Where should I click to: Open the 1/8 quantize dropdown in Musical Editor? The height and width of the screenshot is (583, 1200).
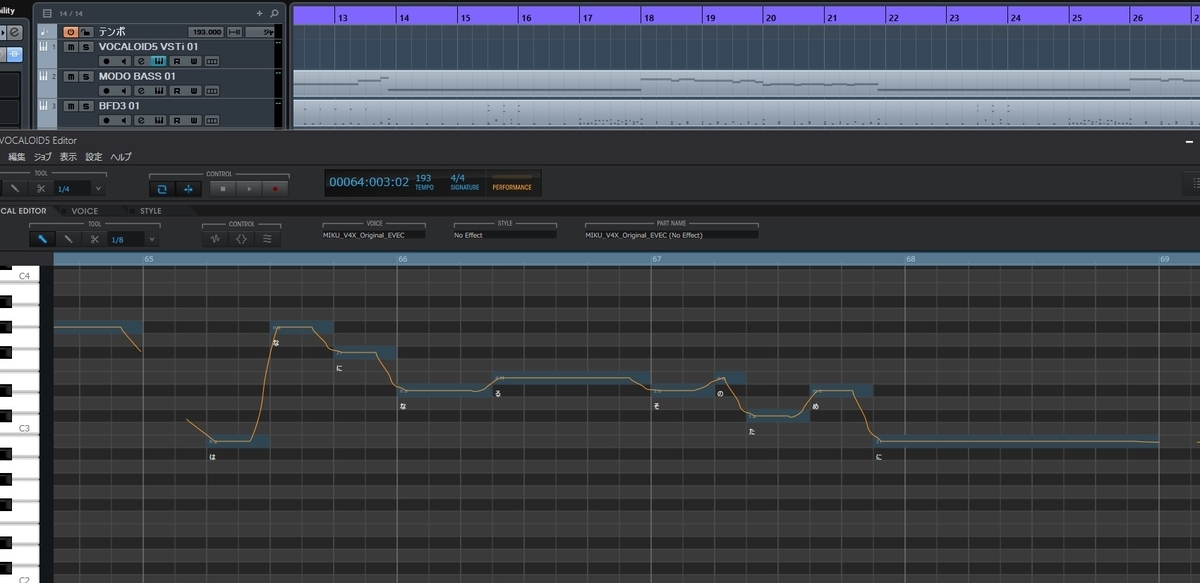pyautogui.click(x=152, y=239)
